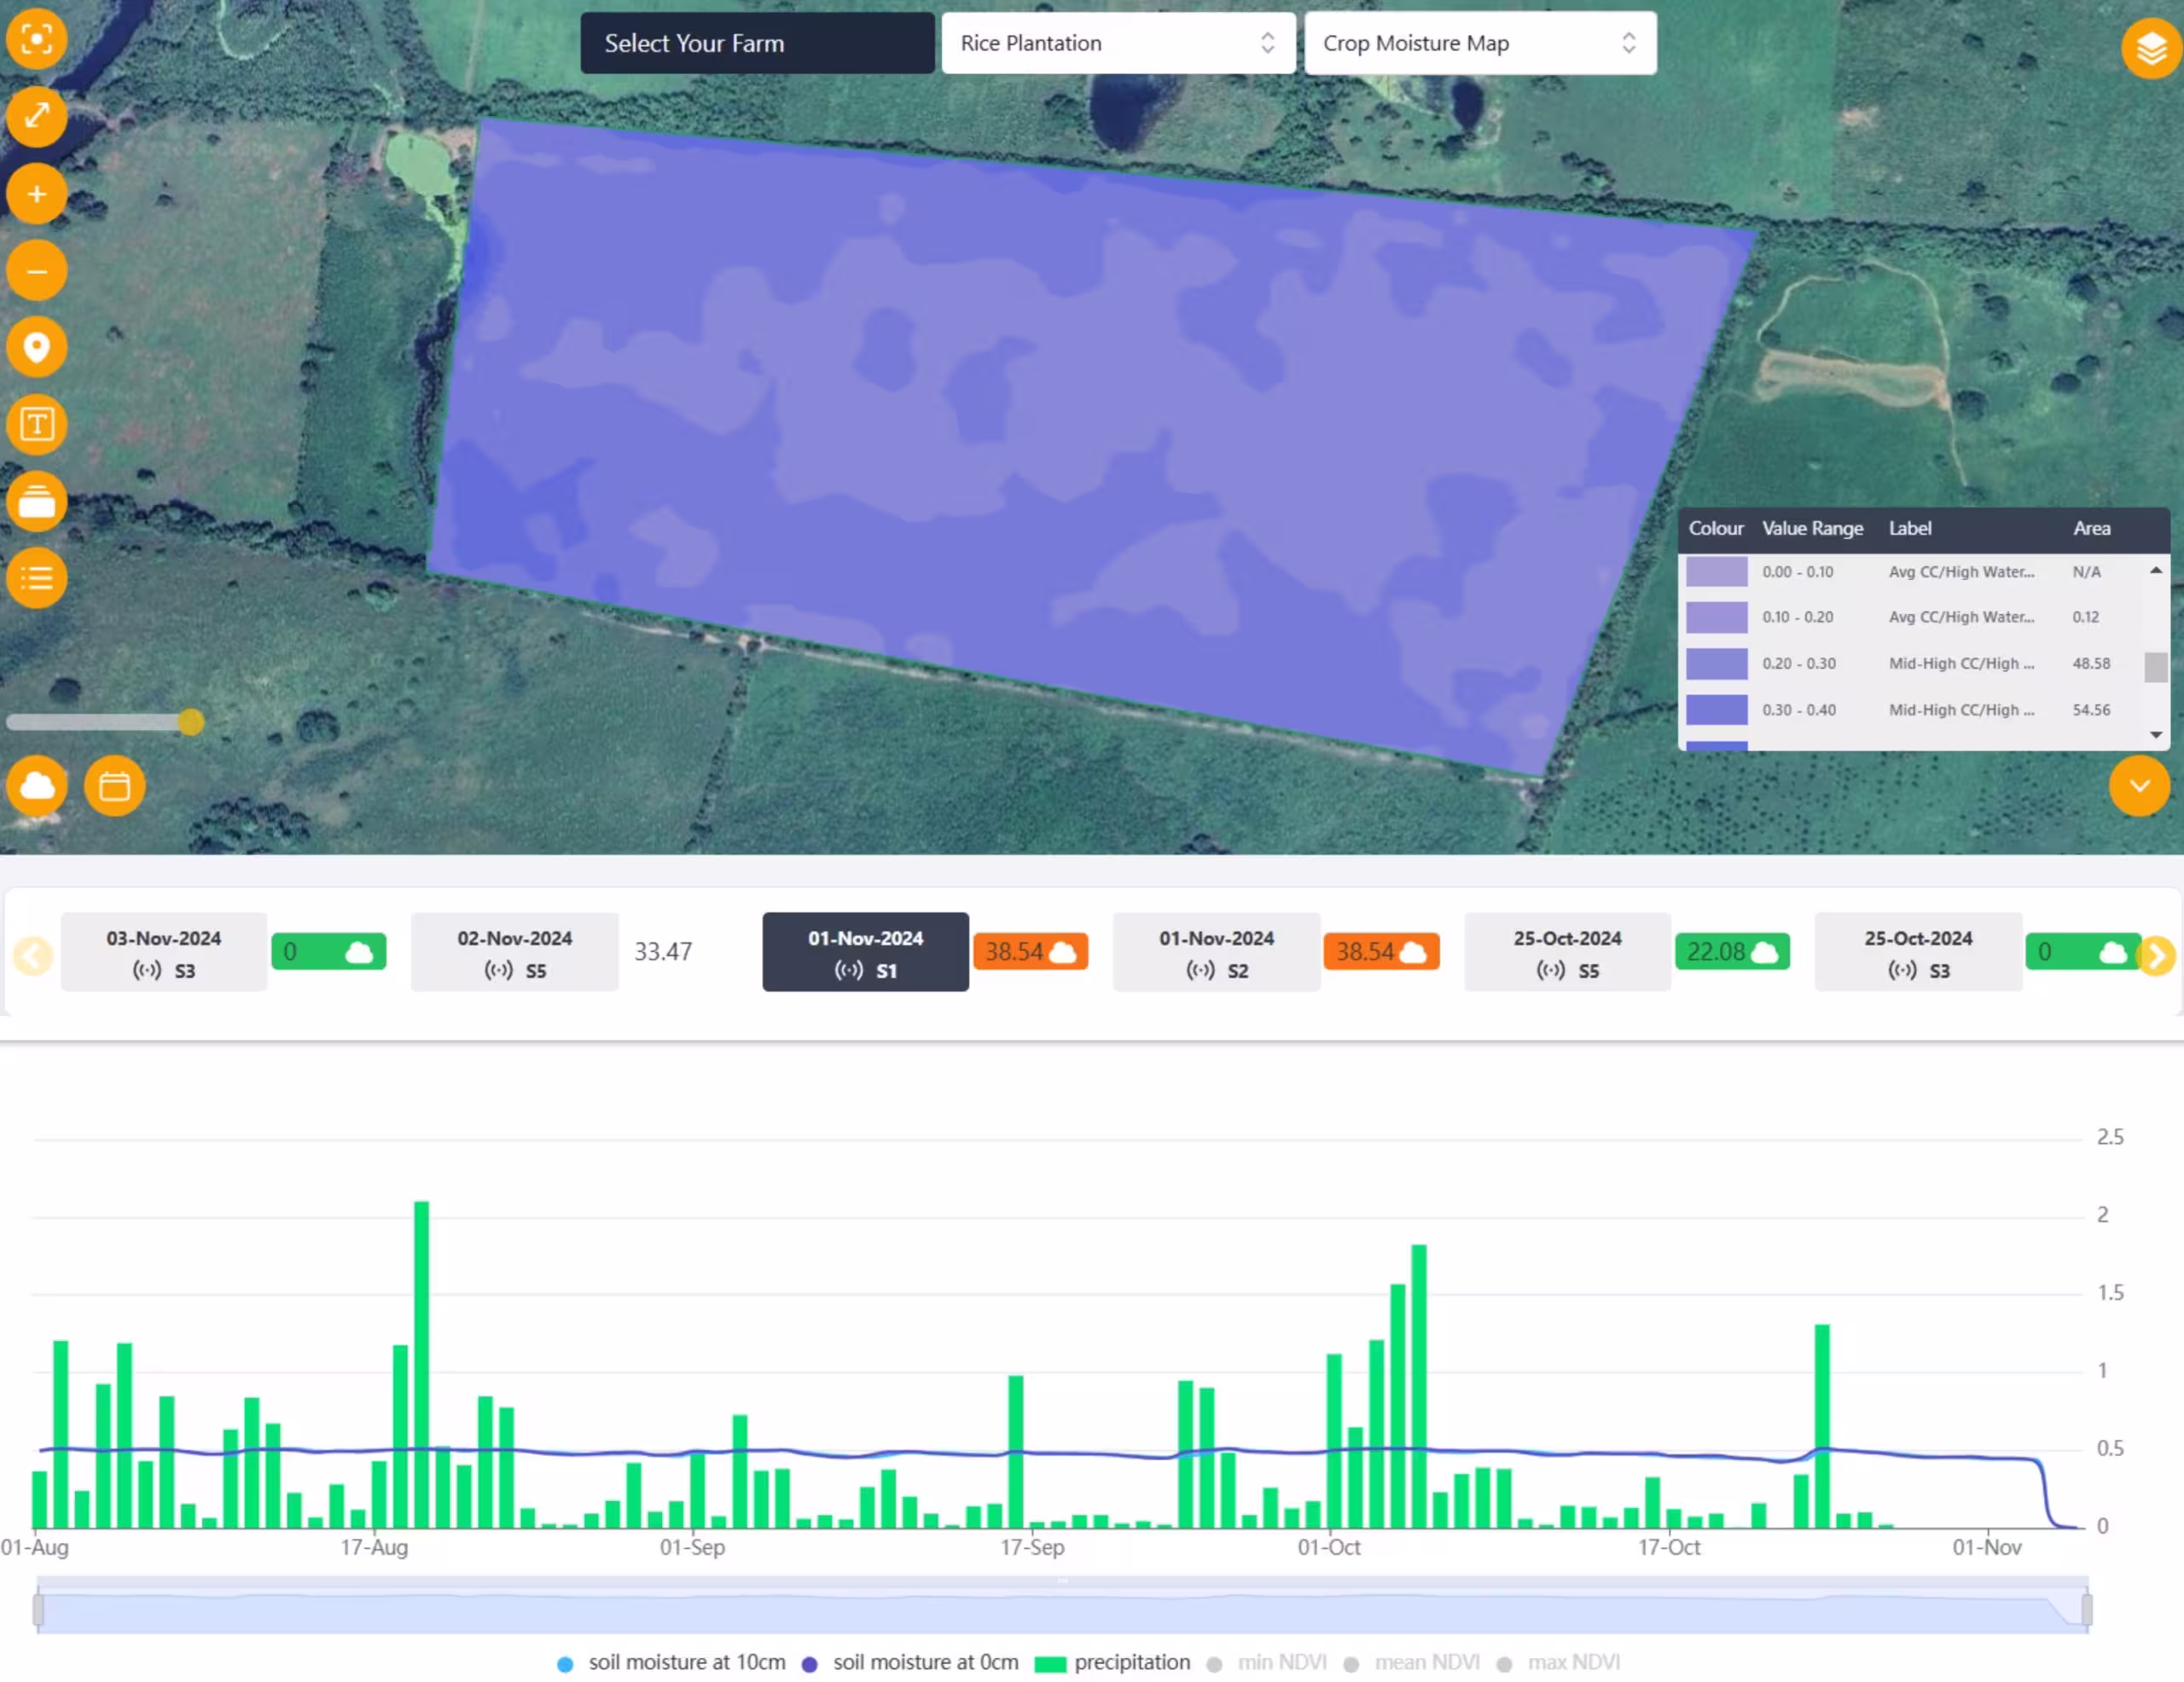Click the focus/recenter map icon
The width and height of the screenshot is (2184, 1682).
click(37, 39)
